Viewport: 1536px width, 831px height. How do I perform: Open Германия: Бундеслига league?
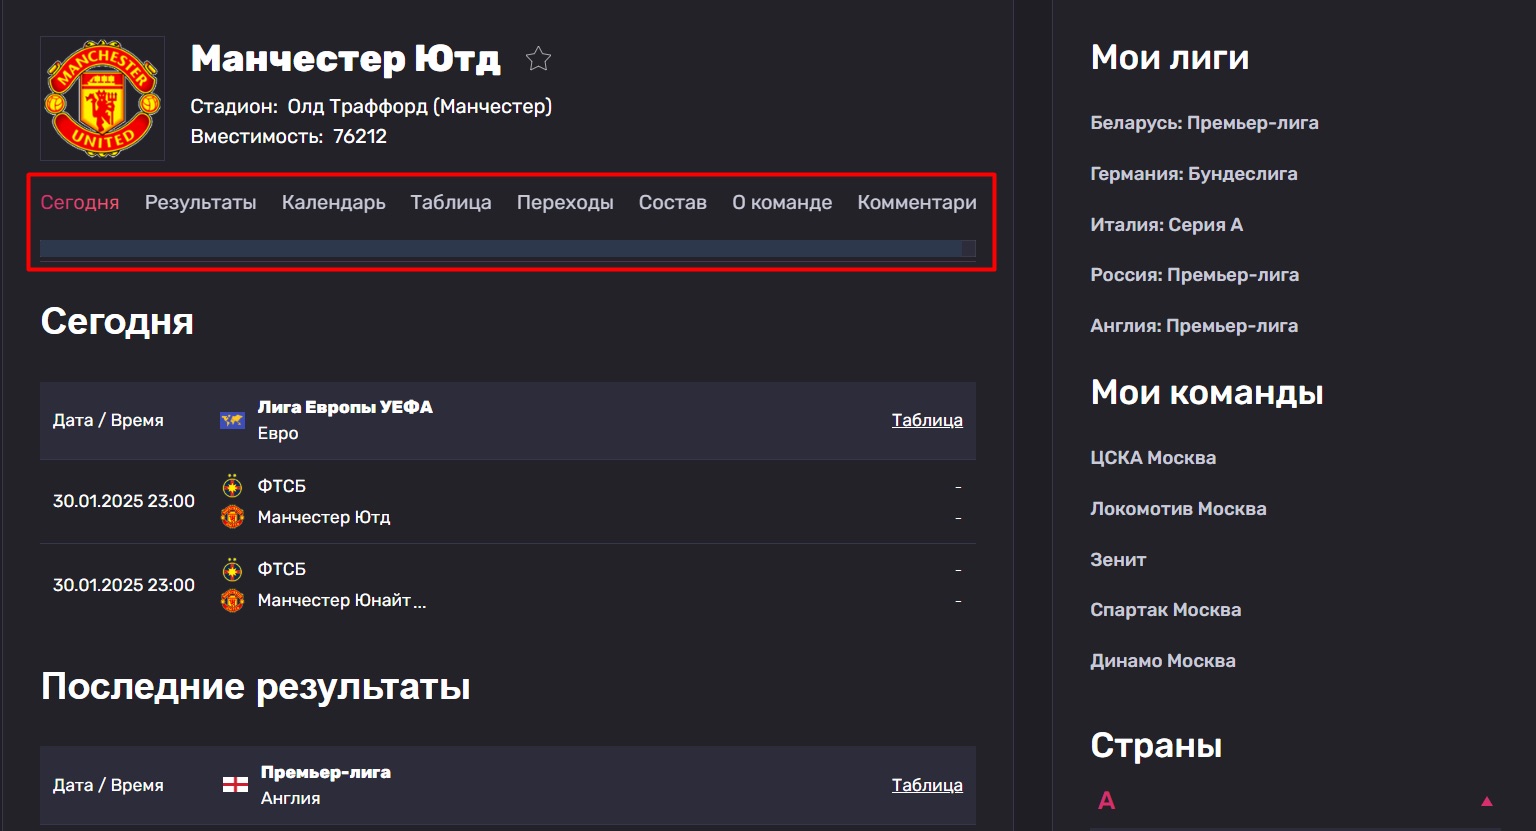click(1194, 174)
